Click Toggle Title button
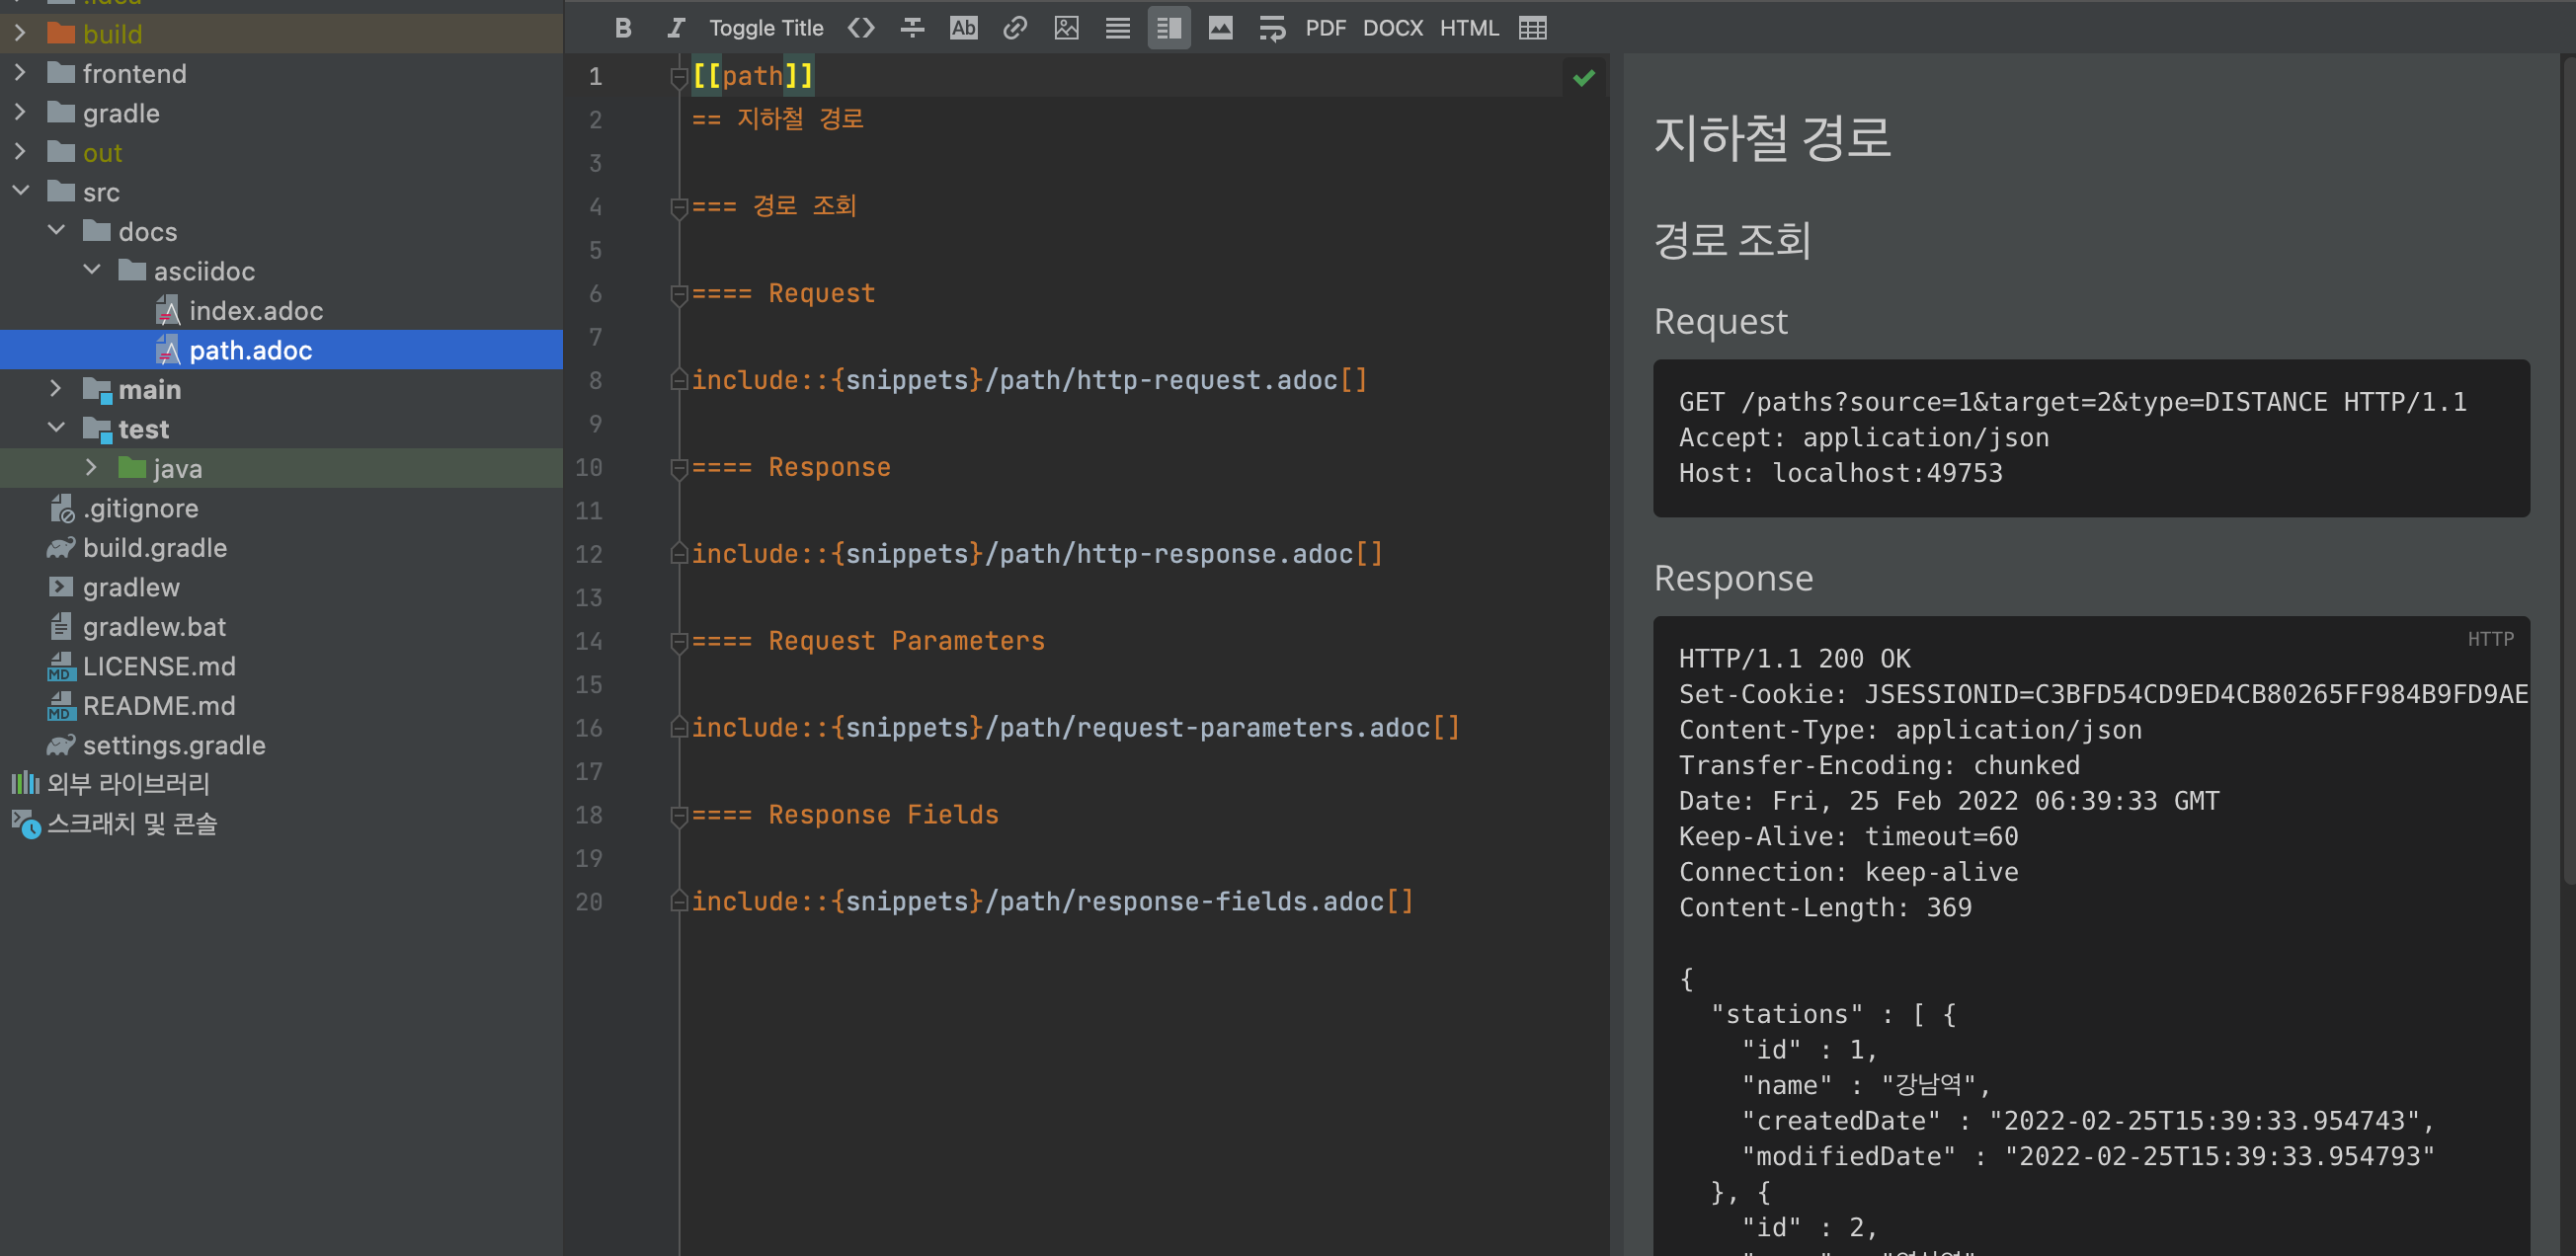The width and height of the screenshot is (2576, 1256). (766, 28)
